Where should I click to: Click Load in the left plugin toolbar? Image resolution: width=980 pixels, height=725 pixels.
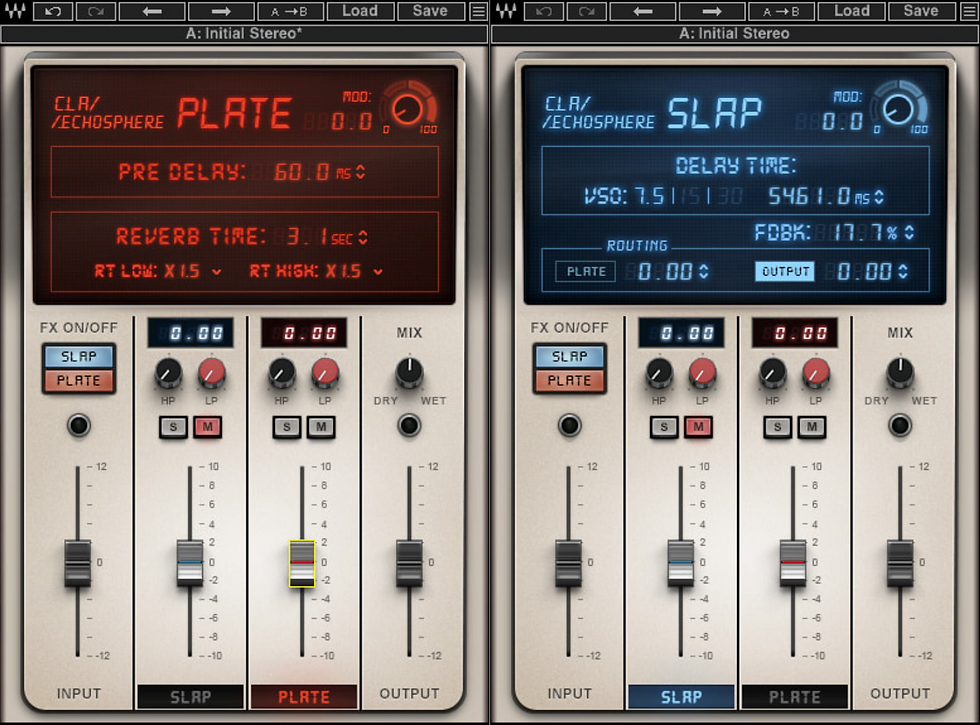(x=359, y=11)
